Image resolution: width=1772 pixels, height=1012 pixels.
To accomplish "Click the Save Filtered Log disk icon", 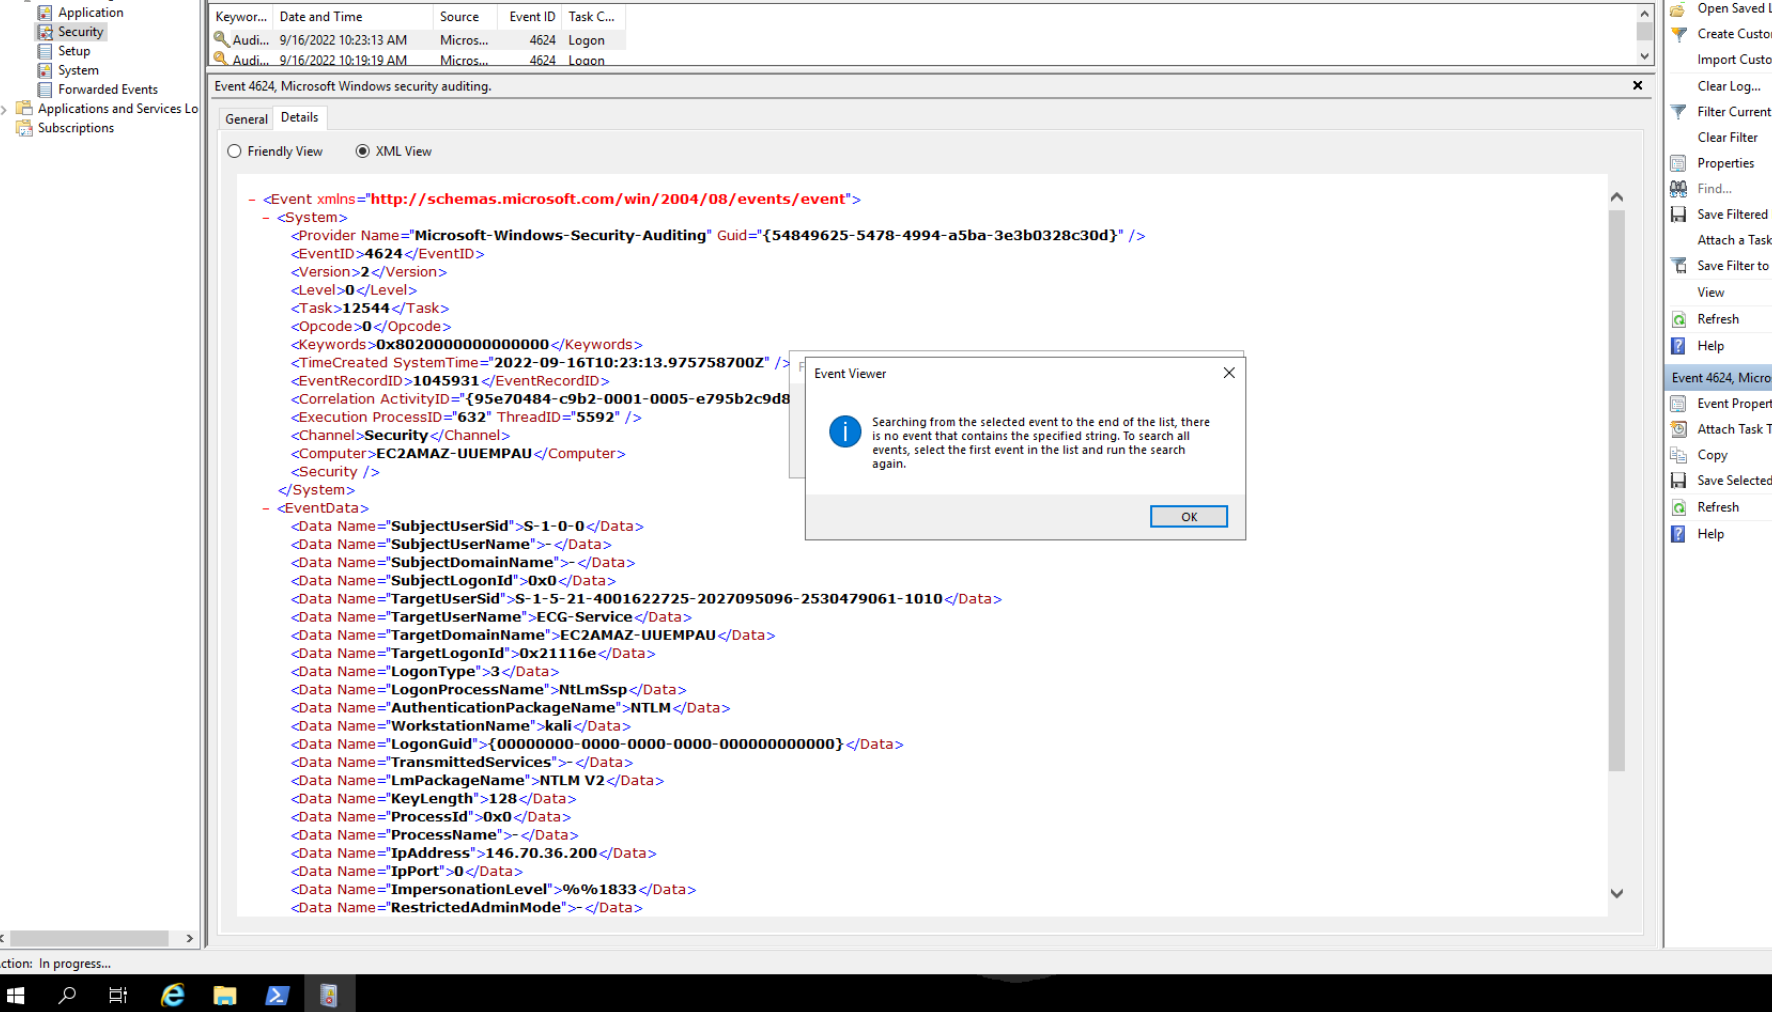I will tap(1679, 214).
